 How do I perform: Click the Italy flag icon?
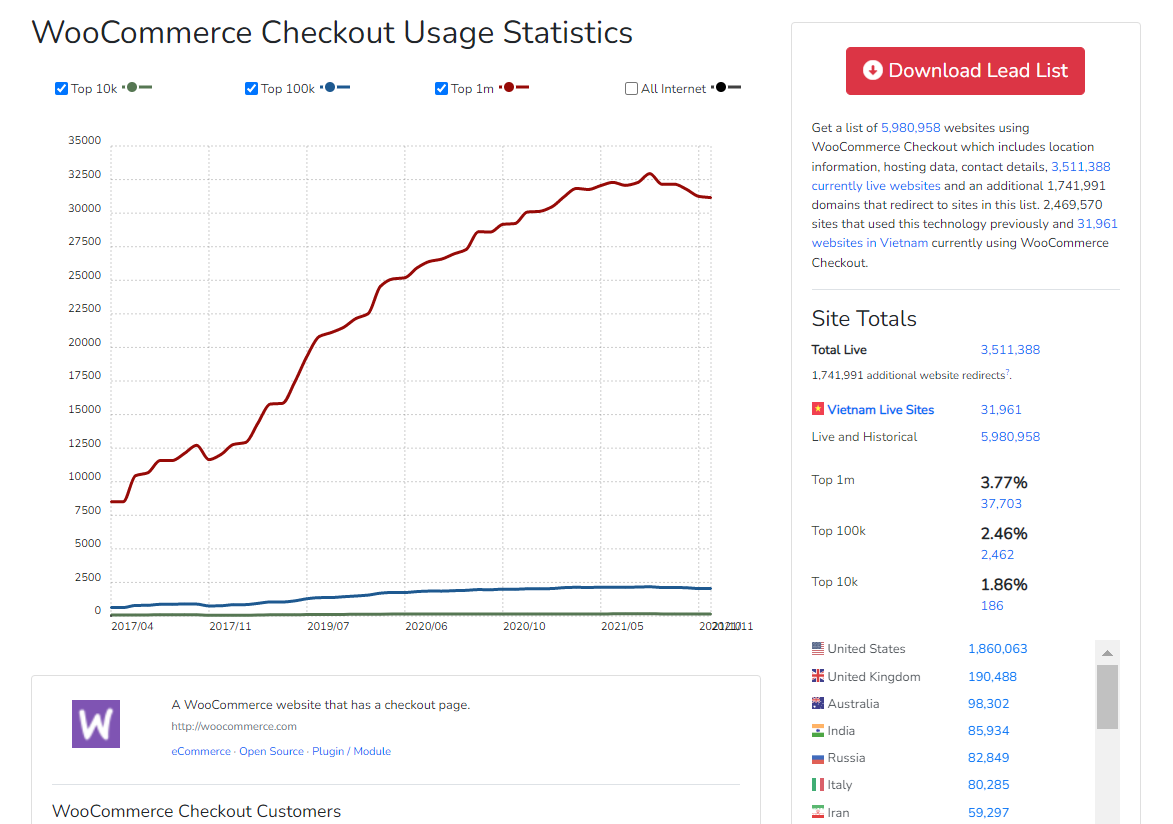818,784
